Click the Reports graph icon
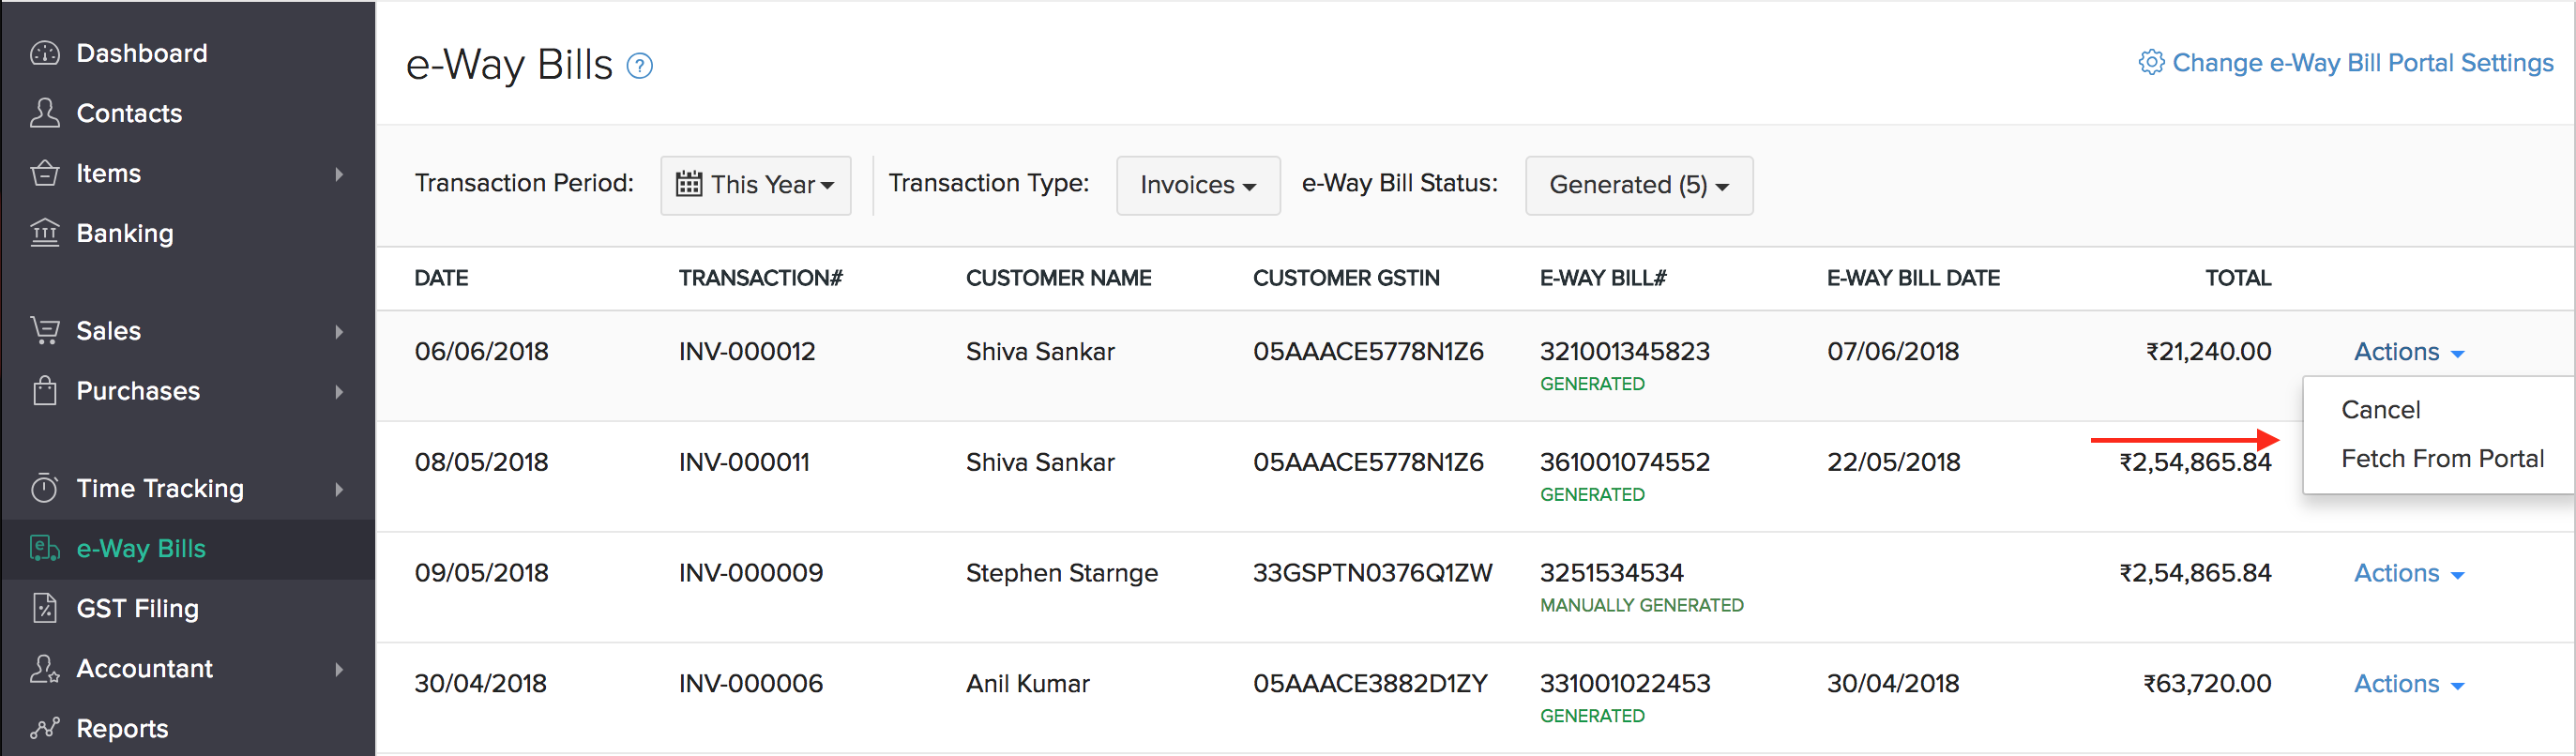The image size is (2576, 756). pyautogui.click(x=45, y=728)
